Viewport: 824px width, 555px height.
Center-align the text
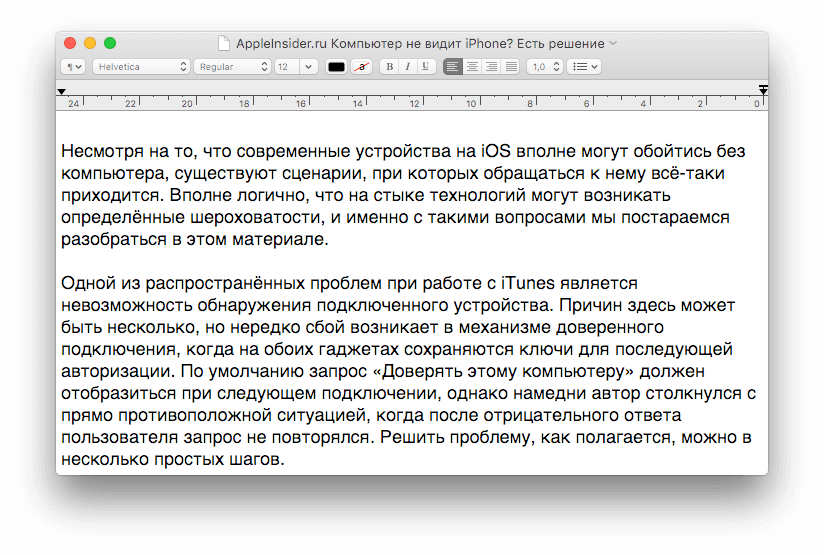tap(472, 67)
